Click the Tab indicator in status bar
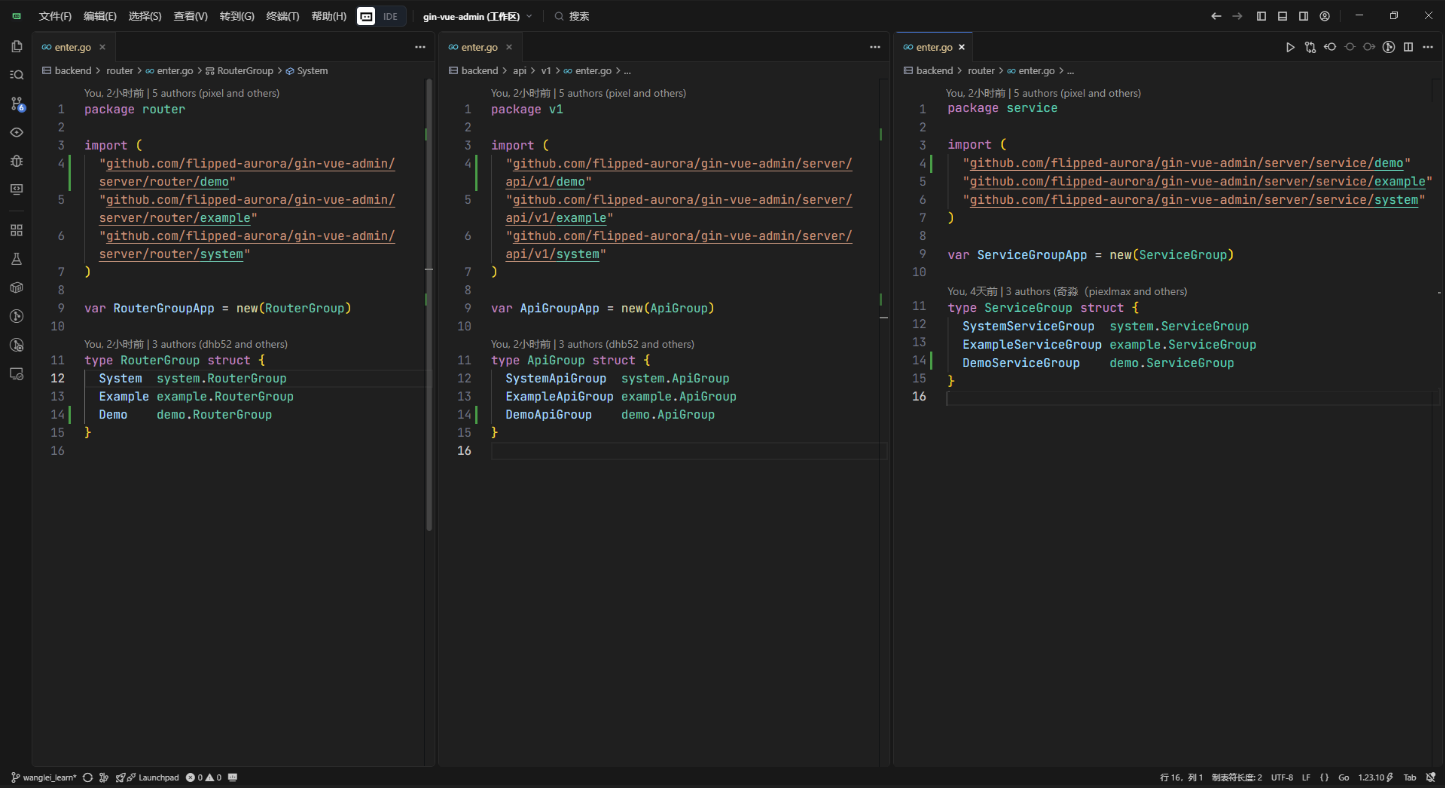This screenshot has width=1445, height=788. [x=1410, y=777]
